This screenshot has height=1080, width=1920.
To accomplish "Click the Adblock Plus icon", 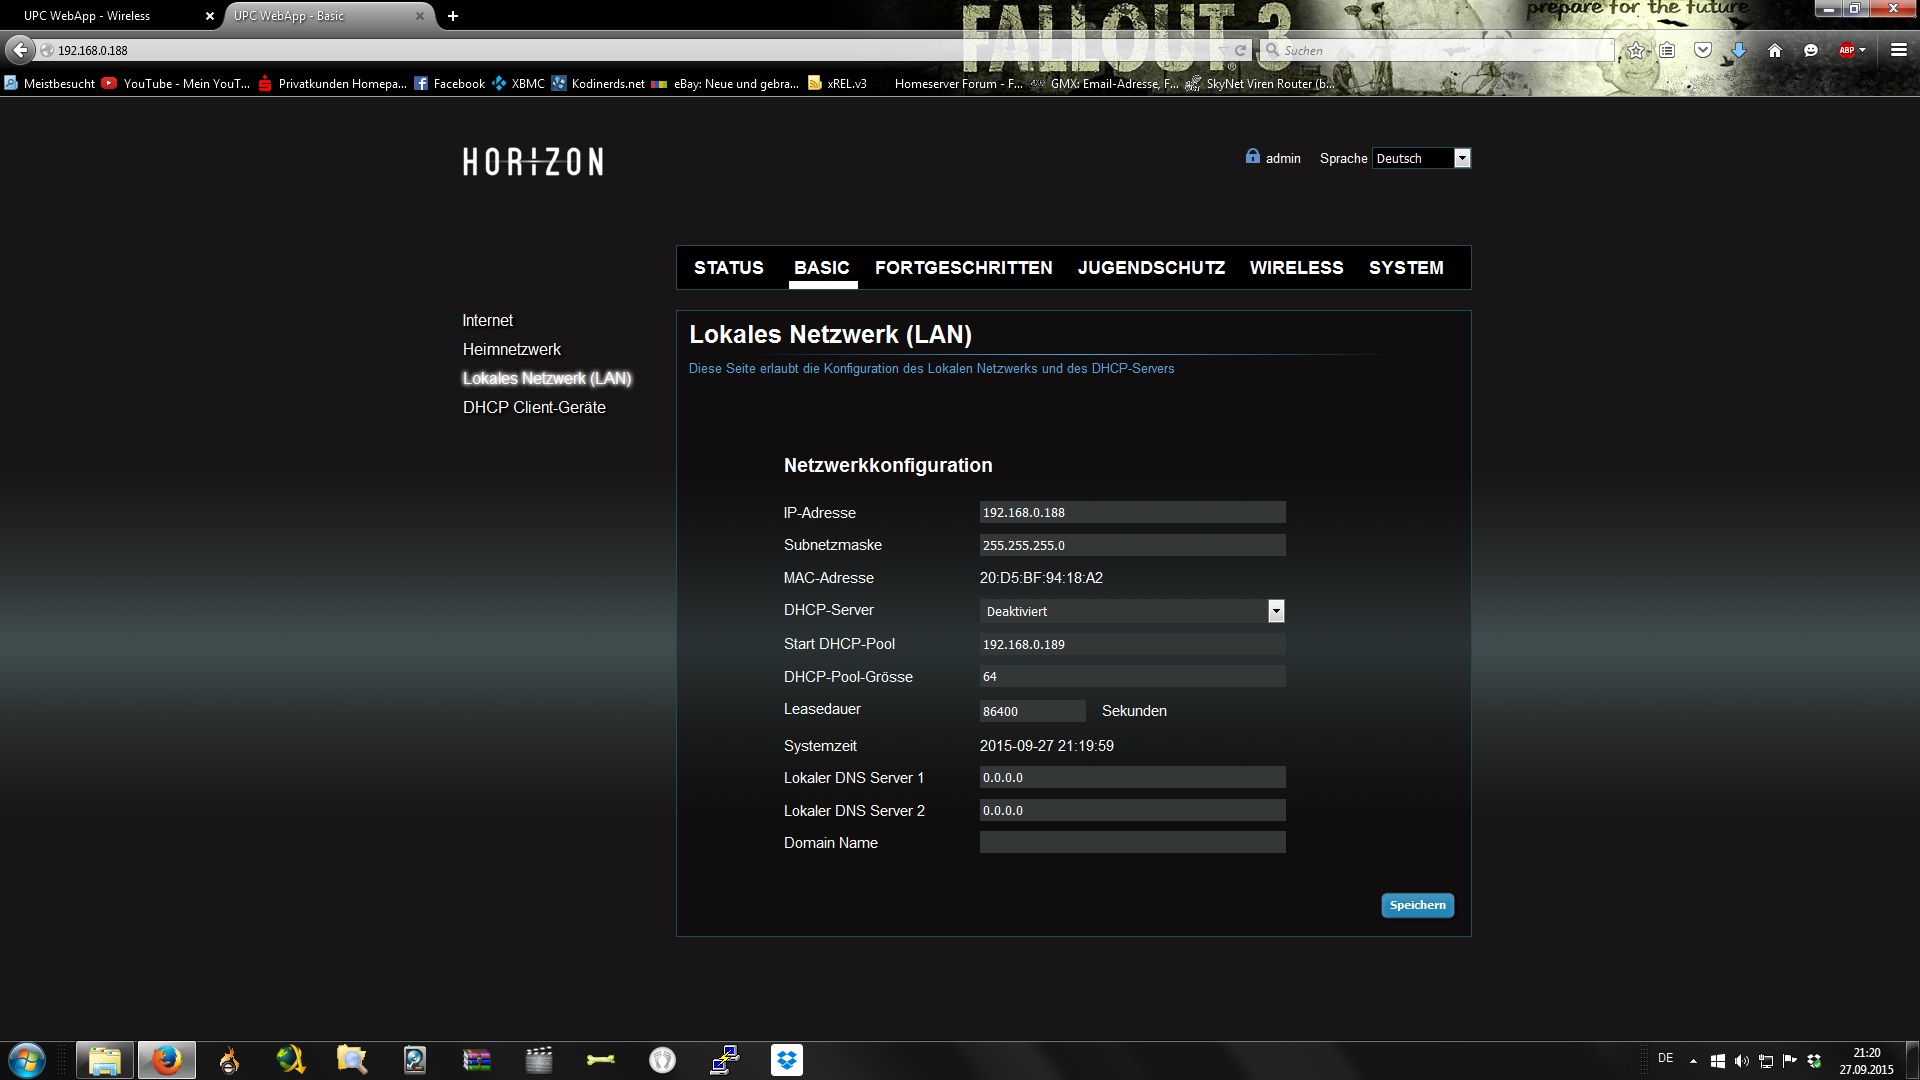I will pyautogui.click(x=1846, y=50).
